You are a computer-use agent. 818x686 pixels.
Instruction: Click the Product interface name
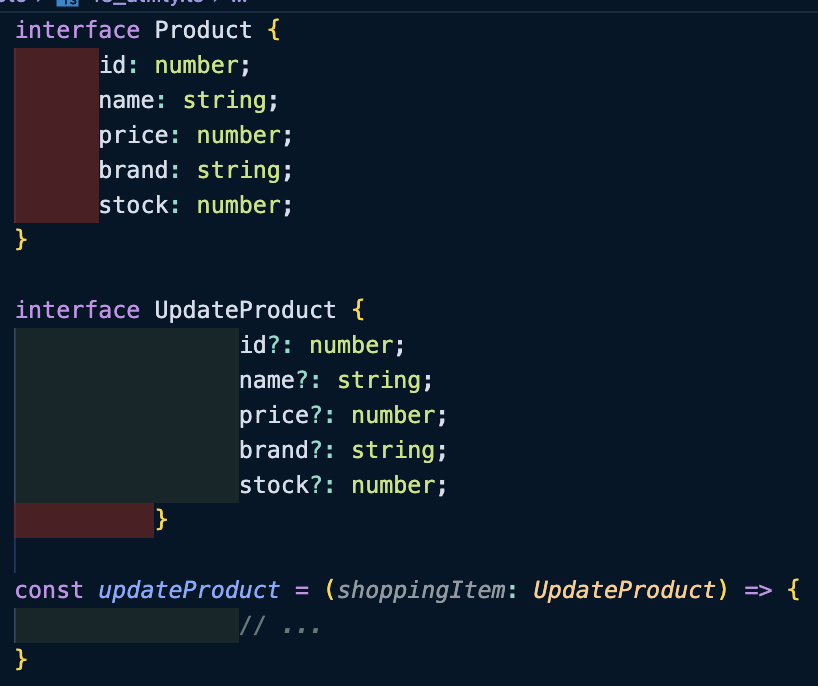[x=203, y=30]
